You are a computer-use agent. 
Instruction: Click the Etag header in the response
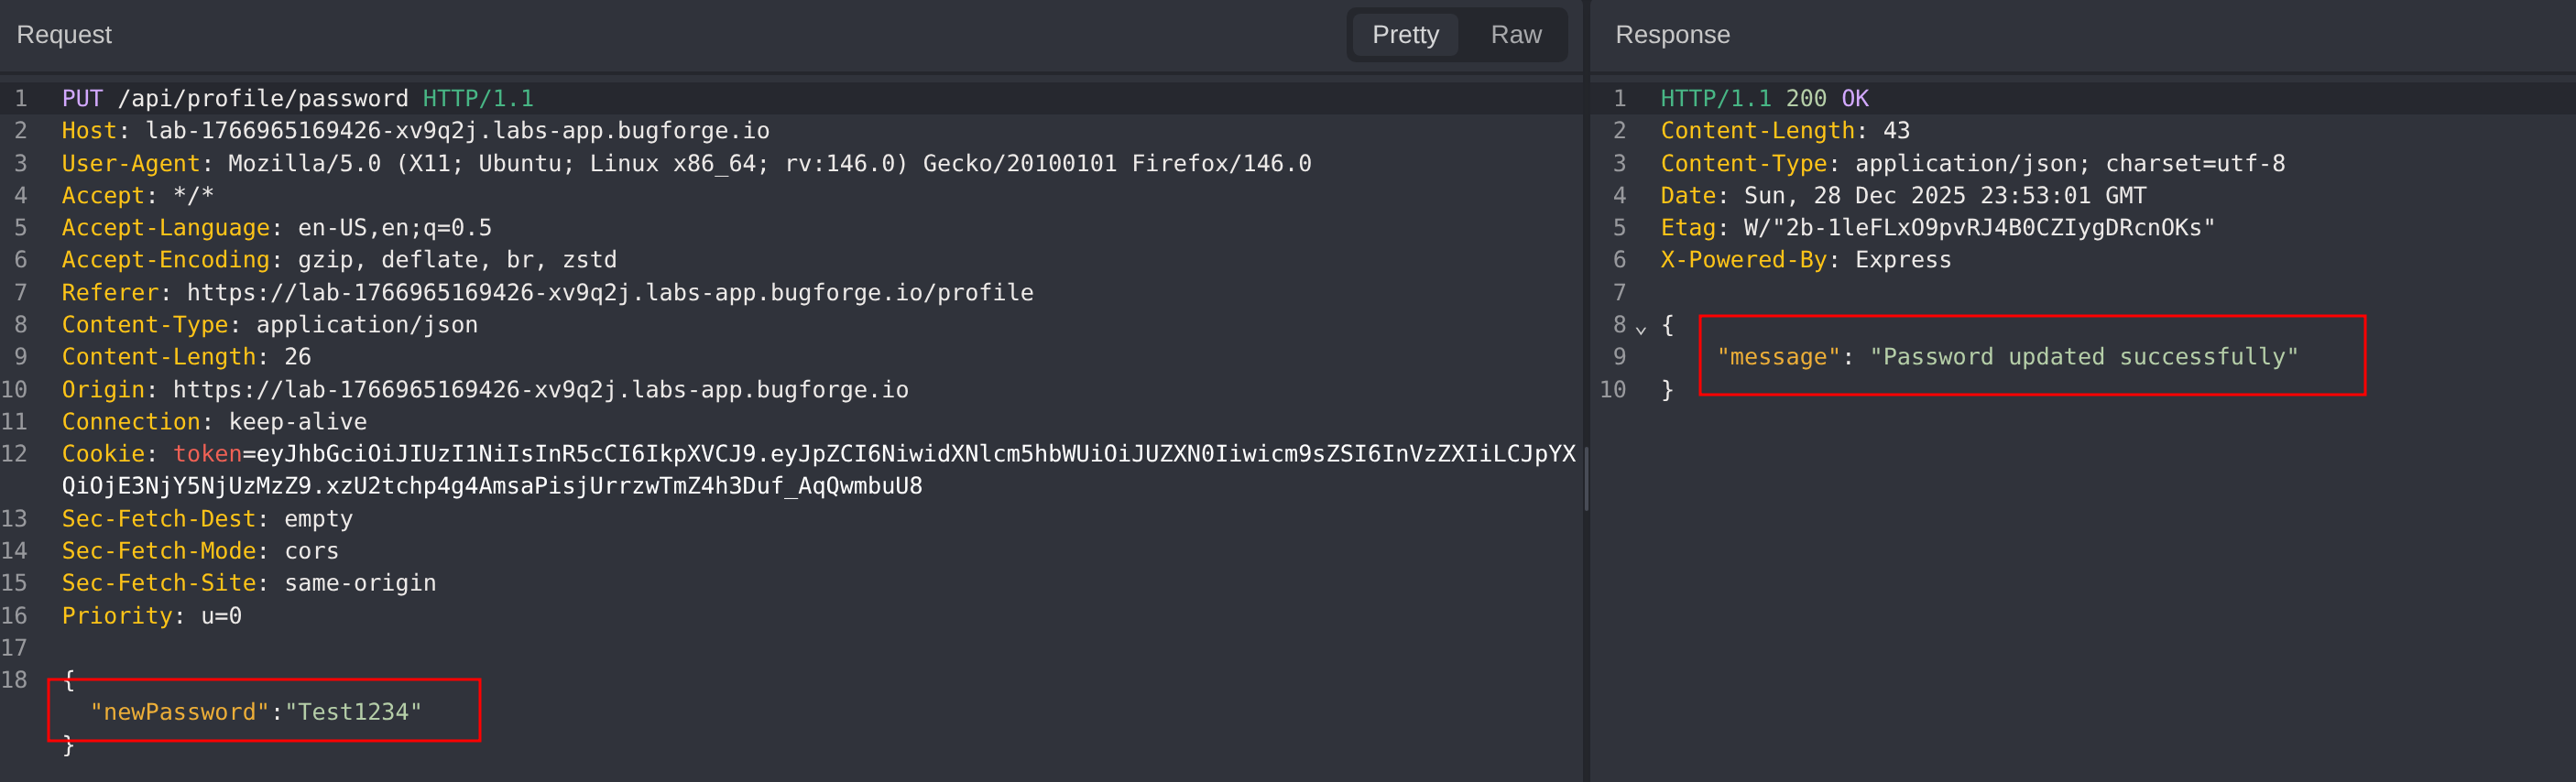coord(1687,228)
